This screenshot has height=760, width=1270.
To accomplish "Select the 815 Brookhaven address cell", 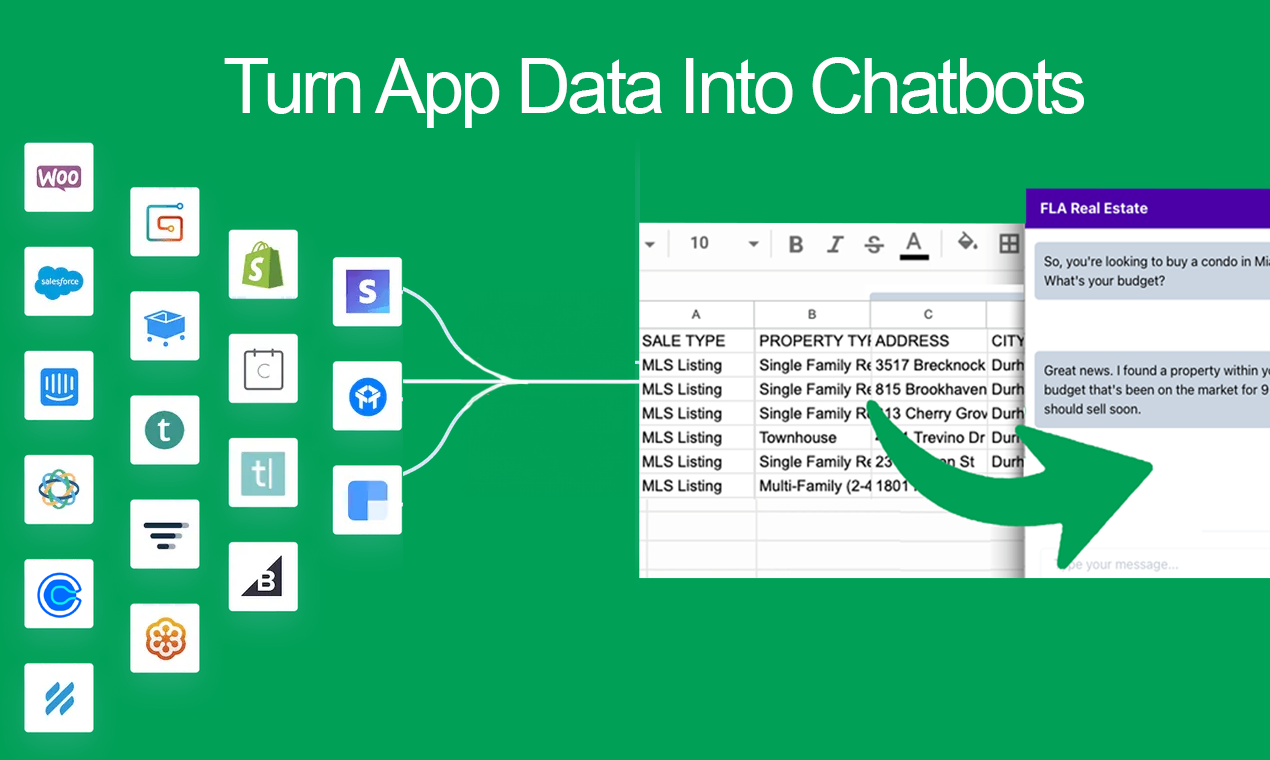I will coord(929,389).
